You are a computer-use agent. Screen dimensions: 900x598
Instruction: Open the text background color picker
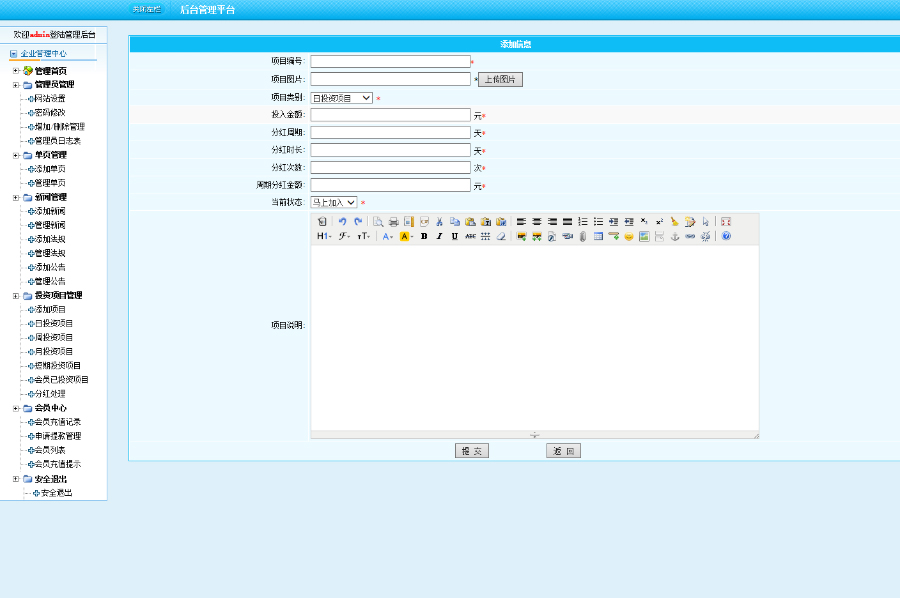406,237
